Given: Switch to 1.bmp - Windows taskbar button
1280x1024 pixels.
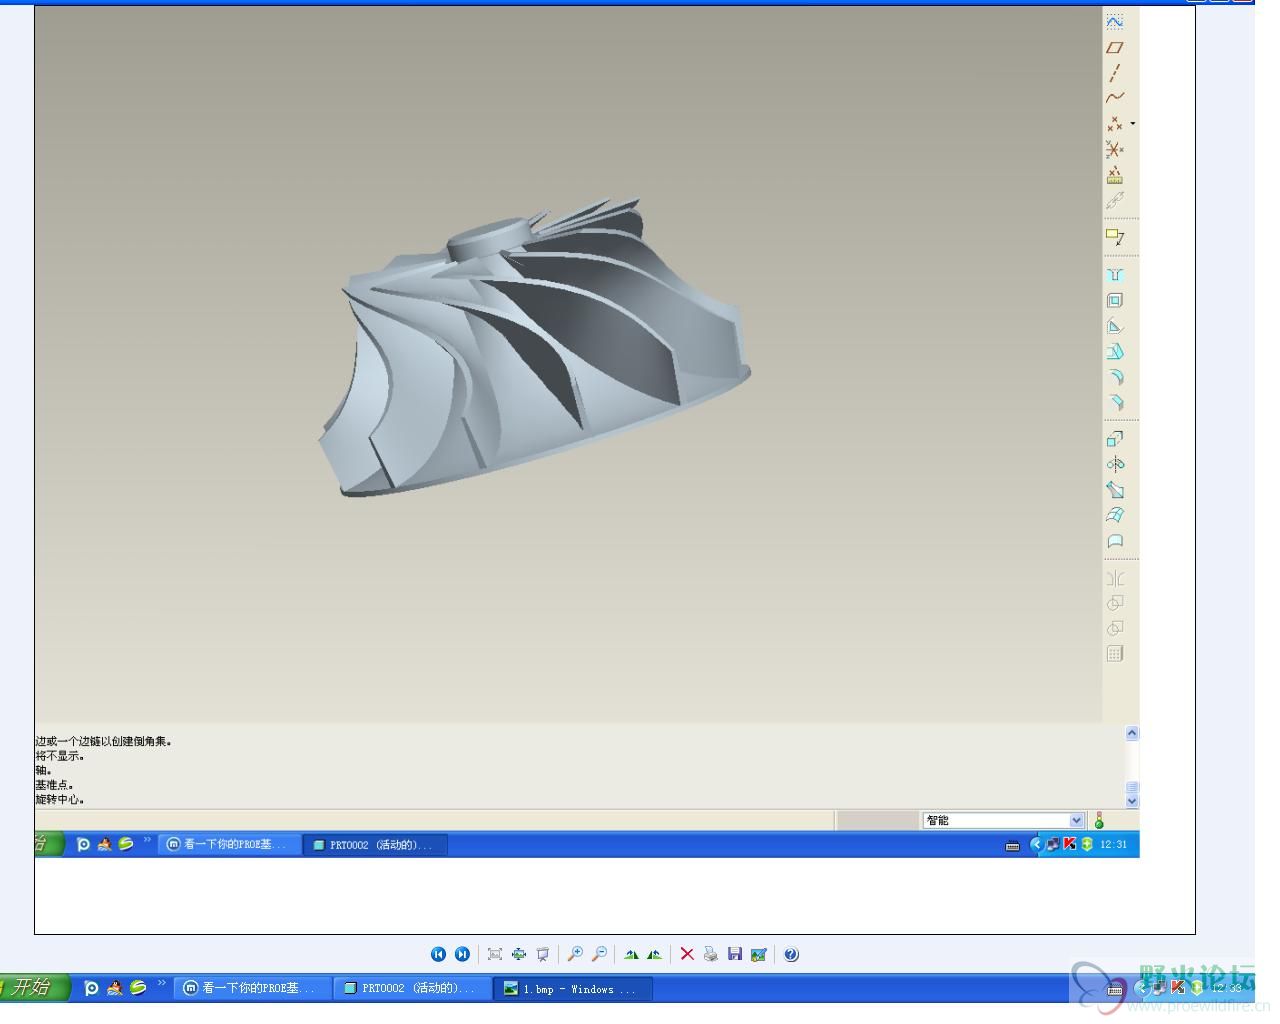Looking at the screenshot, I should click(573, 988).
